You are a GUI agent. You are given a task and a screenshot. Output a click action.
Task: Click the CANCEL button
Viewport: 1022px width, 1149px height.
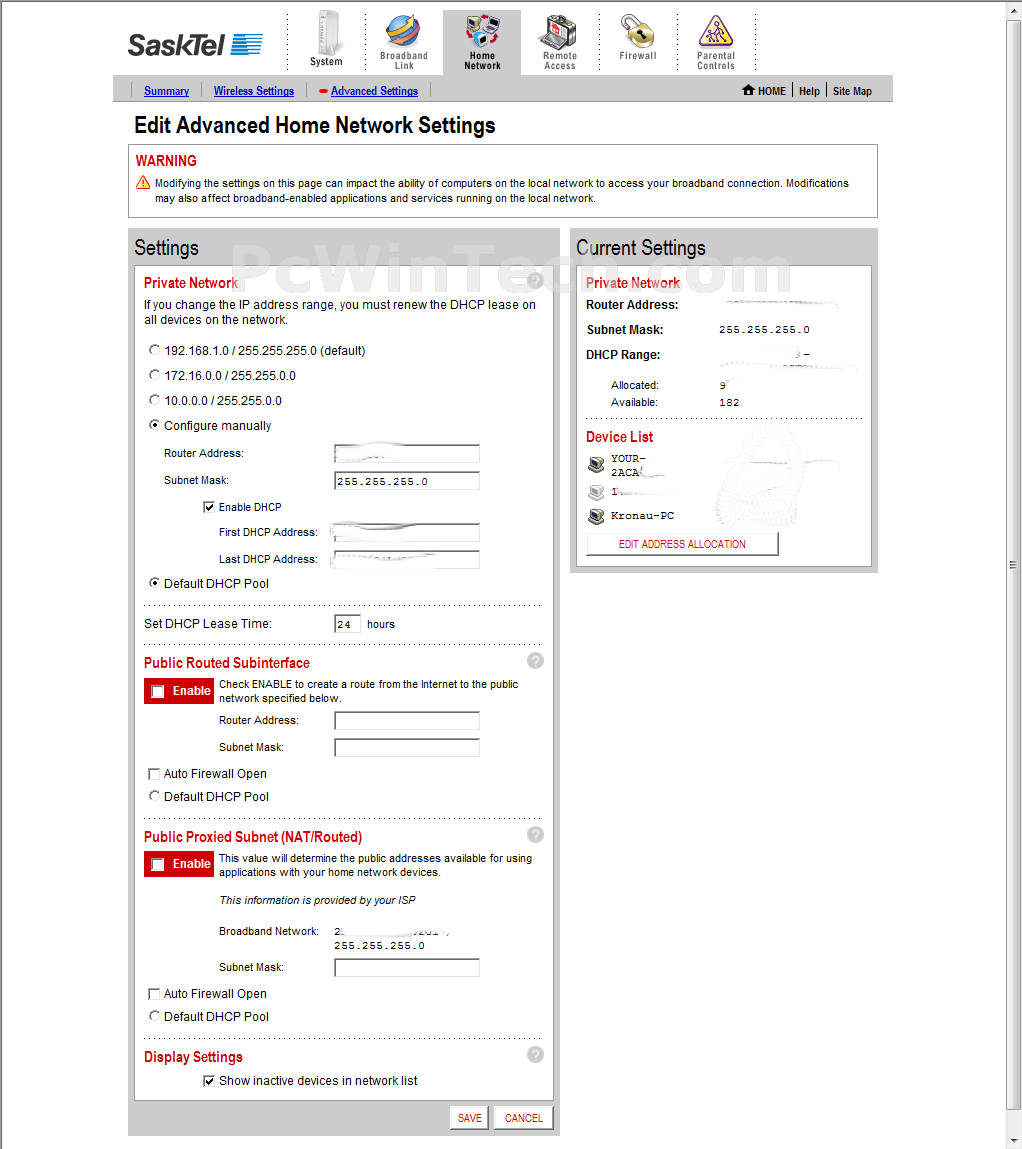pyautogui.click(x=524, y=1118)
